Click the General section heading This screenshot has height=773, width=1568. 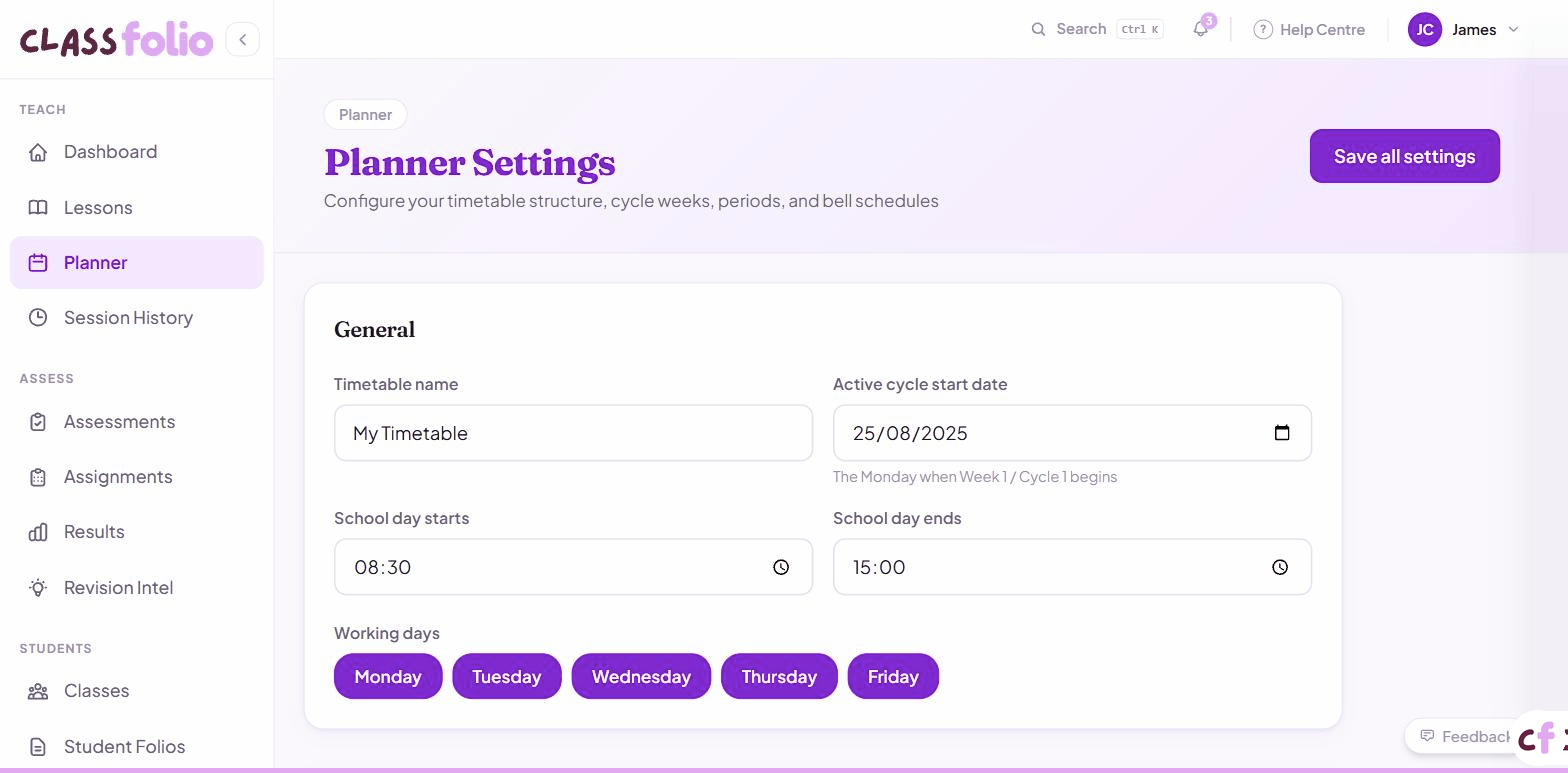(x=375, y=330)
